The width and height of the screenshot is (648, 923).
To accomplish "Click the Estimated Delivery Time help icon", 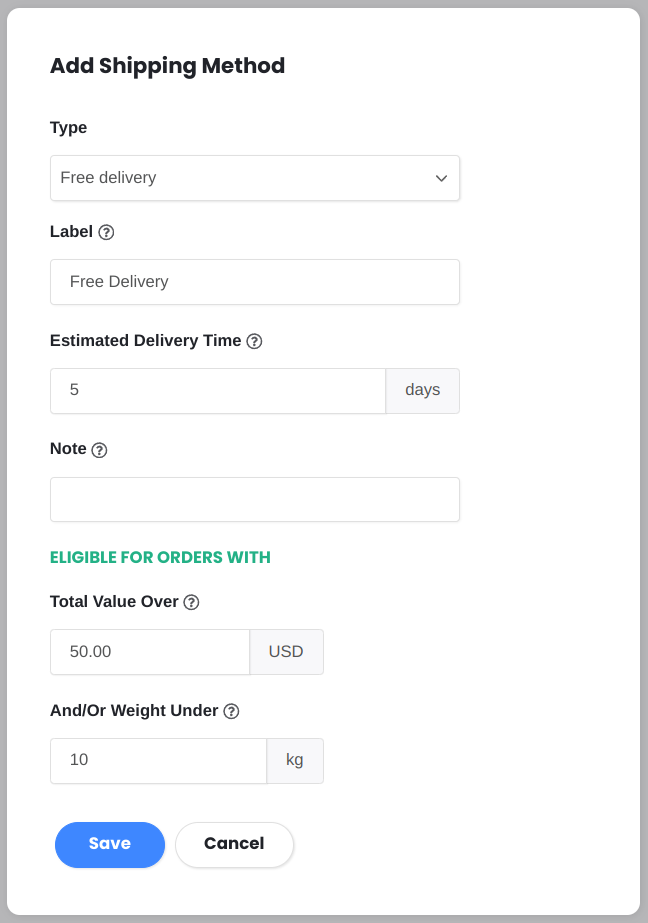I will click(254, 341).
